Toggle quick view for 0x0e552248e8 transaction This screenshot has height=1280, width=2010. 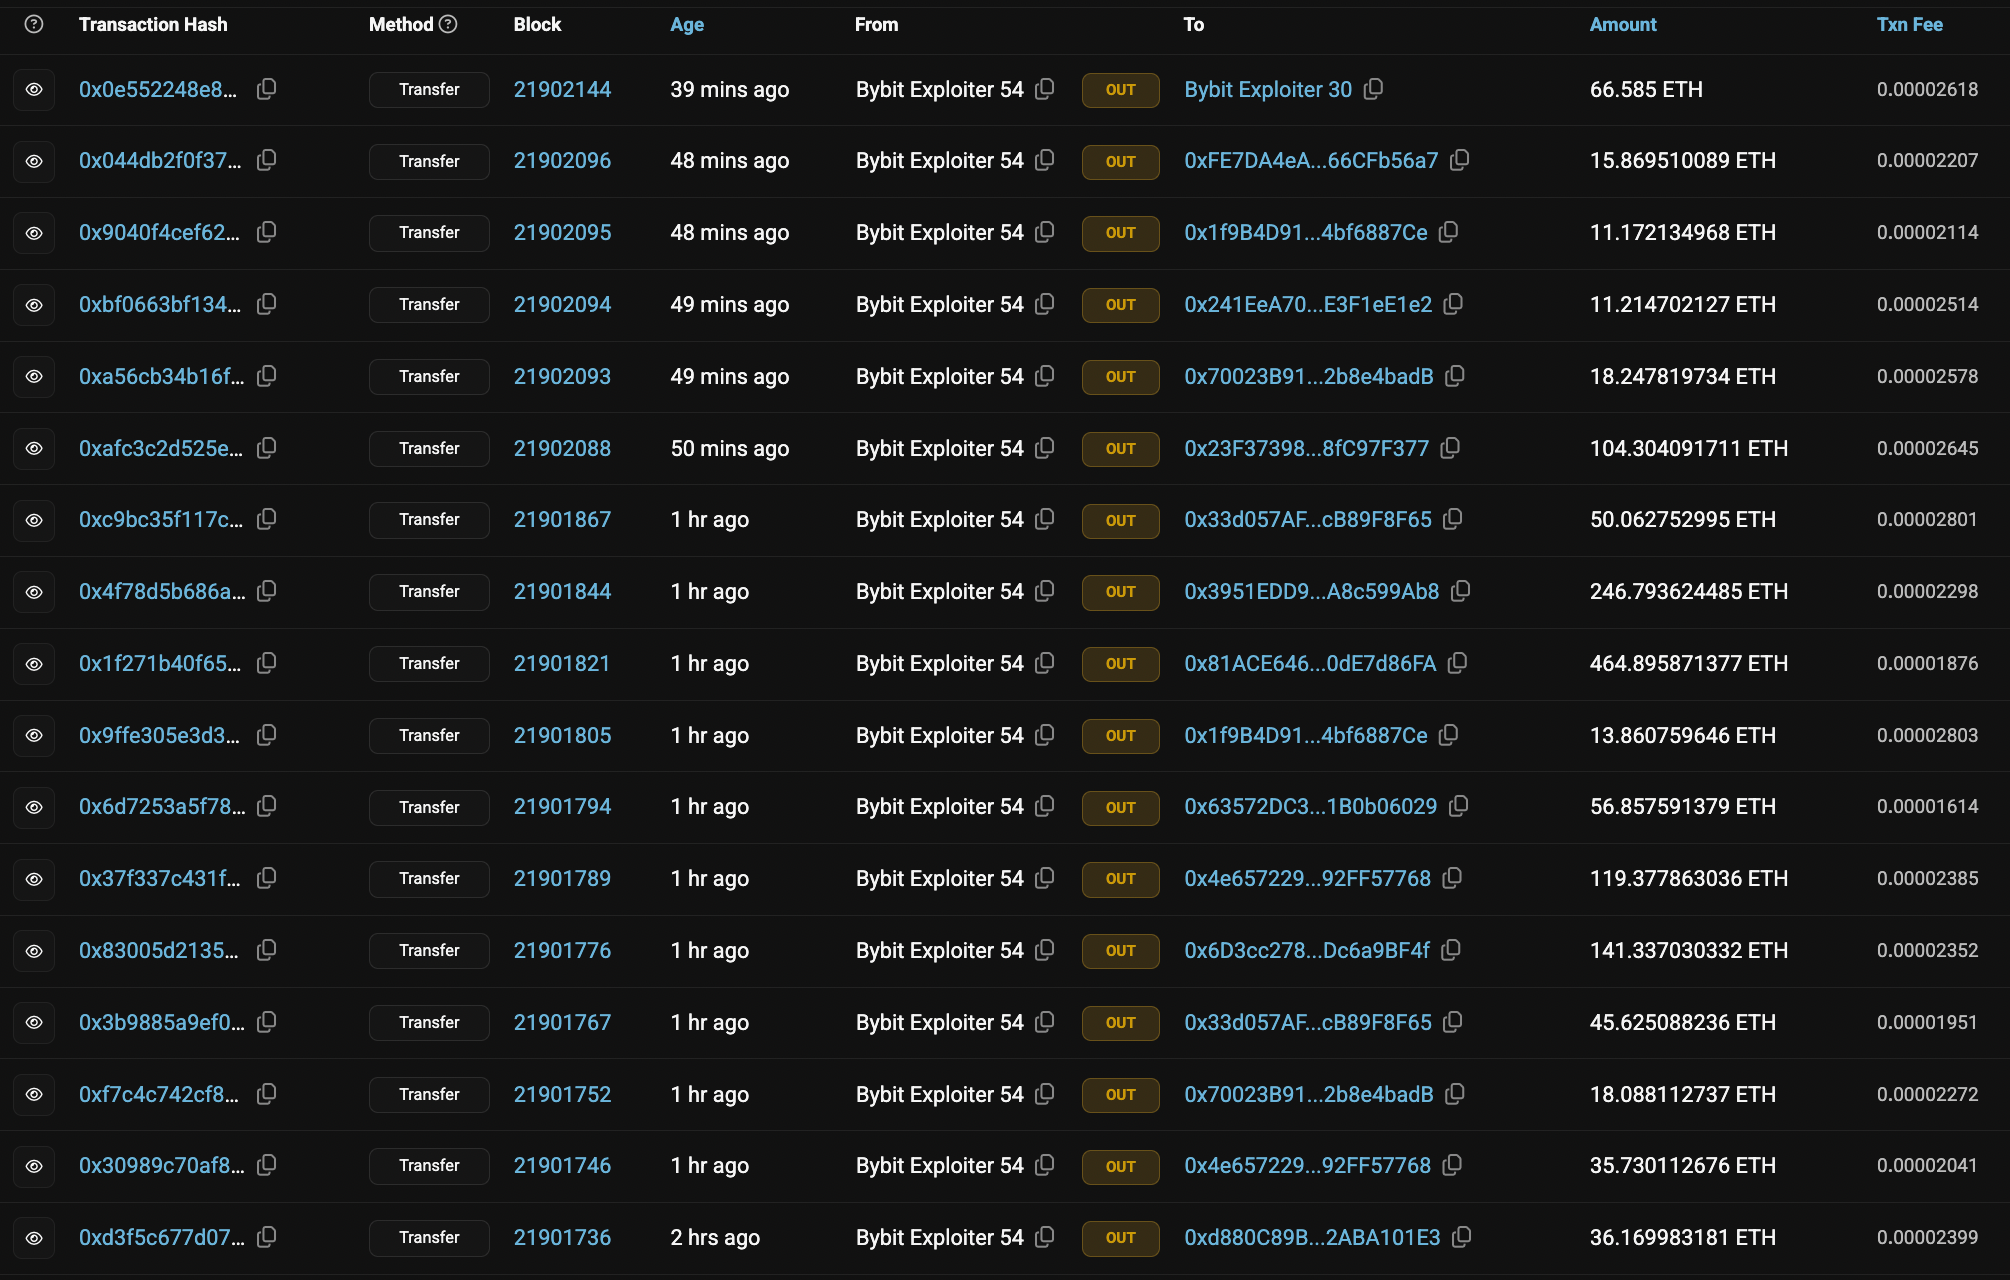click(x=34, y=89)
